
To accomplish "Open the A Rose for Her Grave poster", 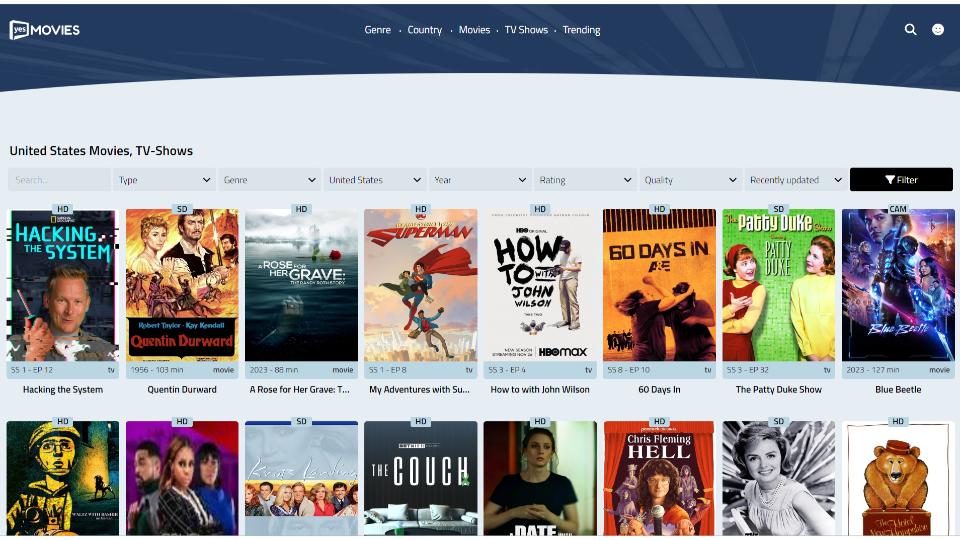I will point(301,285).
